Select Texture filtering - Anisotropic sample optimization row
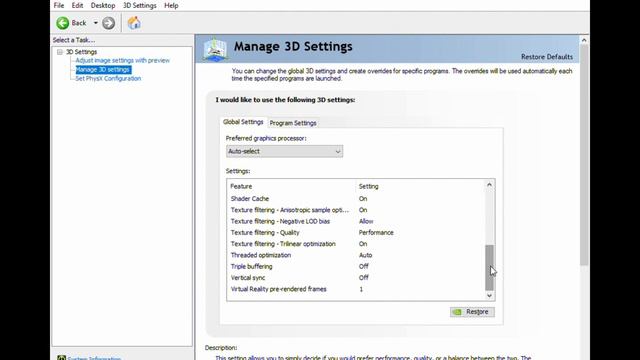 355,210
